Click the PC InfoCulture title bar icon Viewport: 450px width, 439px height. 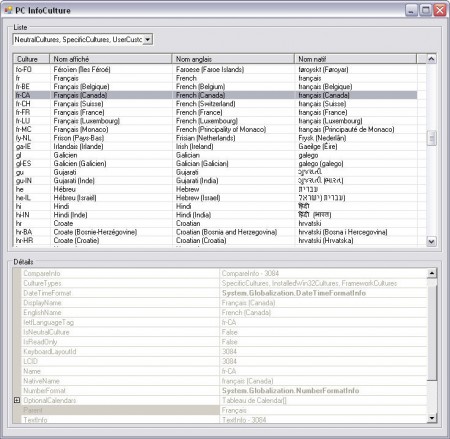(8, 10)
